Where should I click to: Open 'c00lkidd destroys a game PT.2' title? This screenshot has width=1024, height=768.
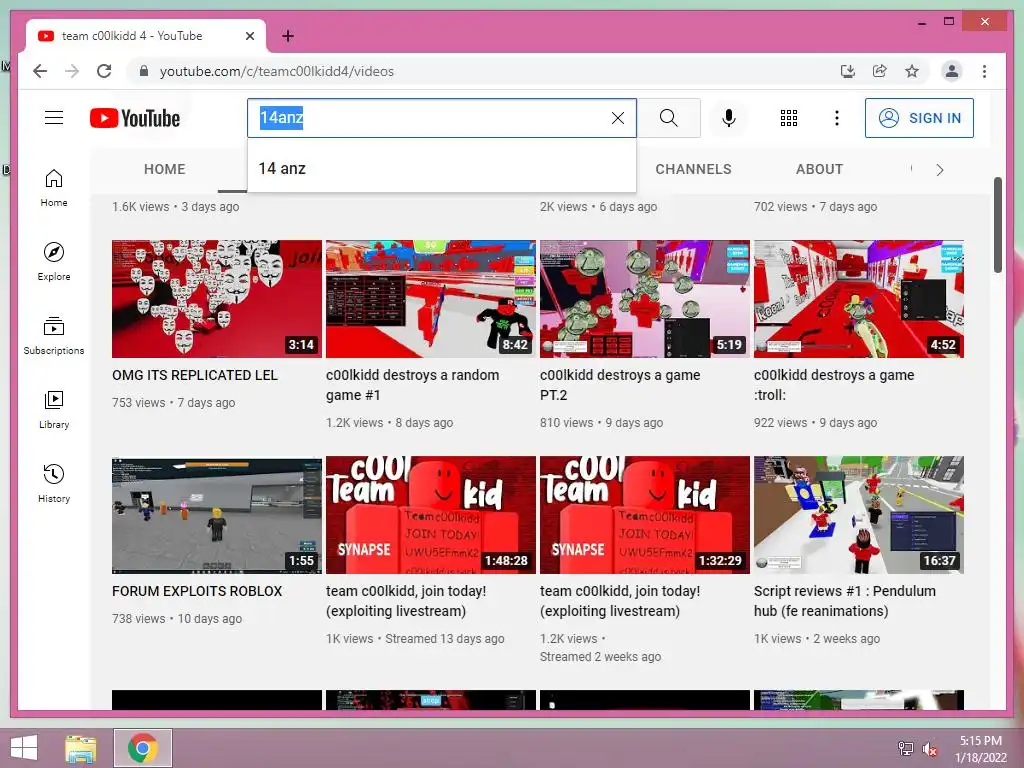620,385
